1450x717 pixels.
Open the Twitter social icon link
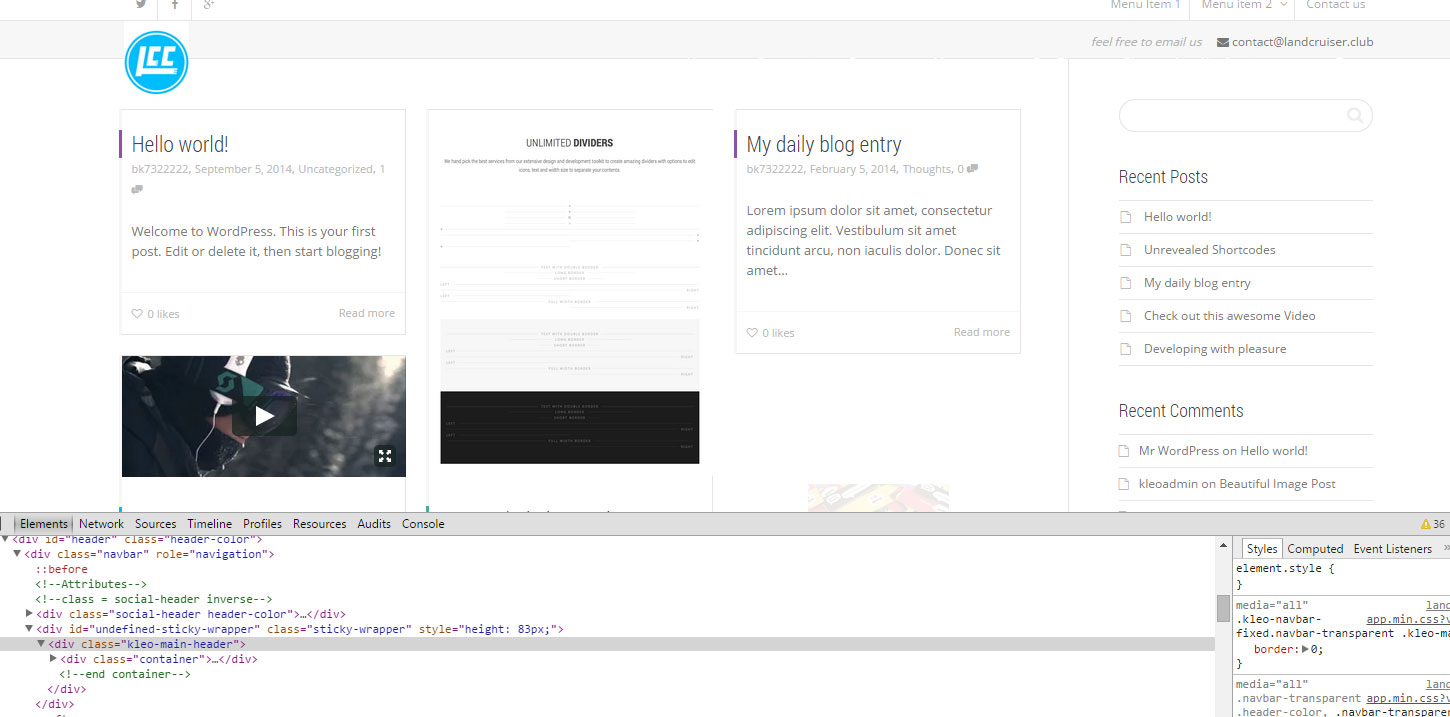(x=141, y=5)
